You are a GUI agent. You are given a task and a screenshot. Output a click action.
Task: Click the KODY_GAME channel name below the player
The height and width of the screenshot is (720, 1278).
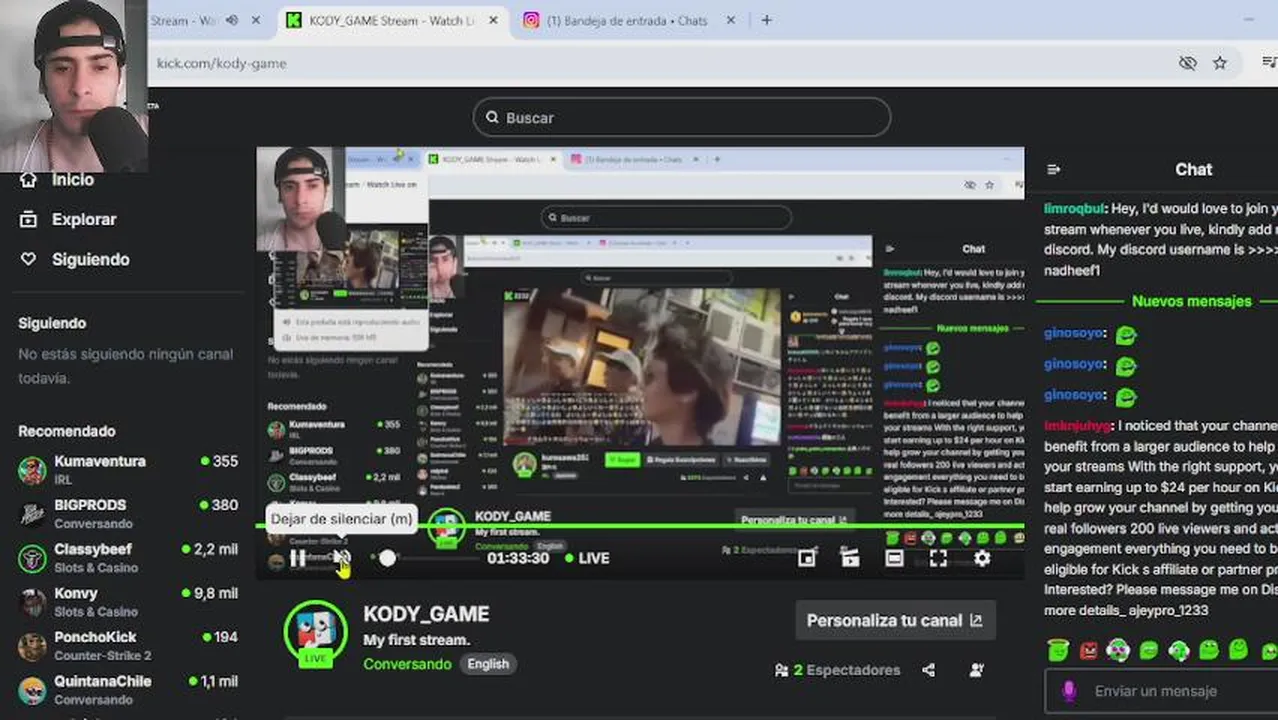(x=426, y=614)
